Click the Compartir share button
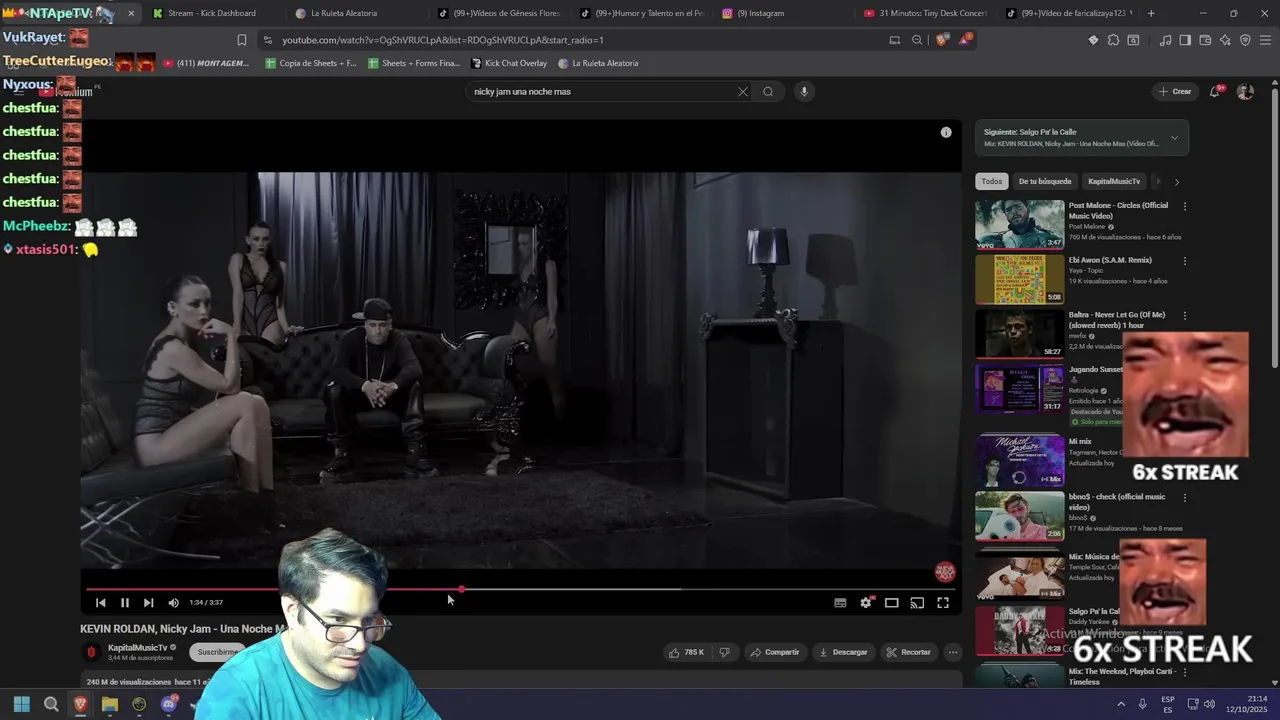Screen dimensions: 1280x720 pos(775,652)
